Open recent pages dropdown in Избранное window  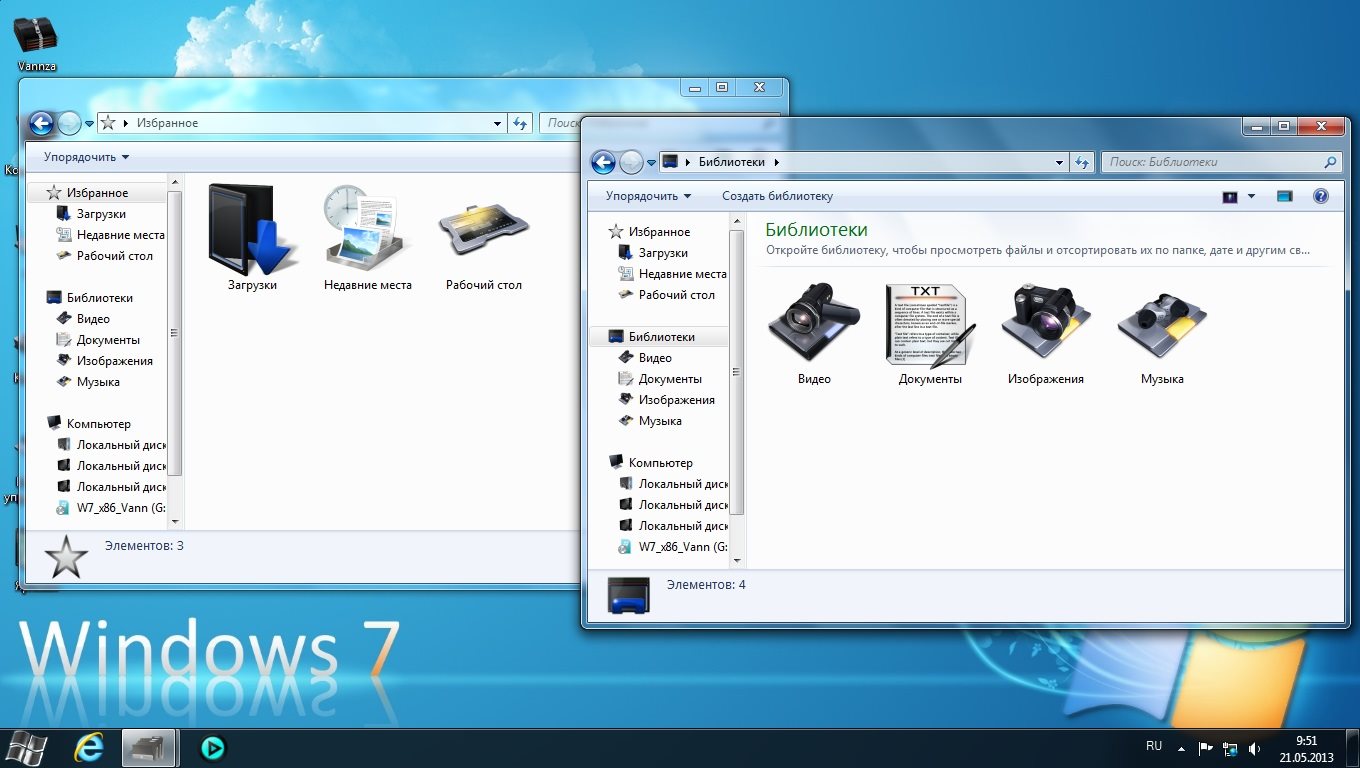[x=89, y=124]
